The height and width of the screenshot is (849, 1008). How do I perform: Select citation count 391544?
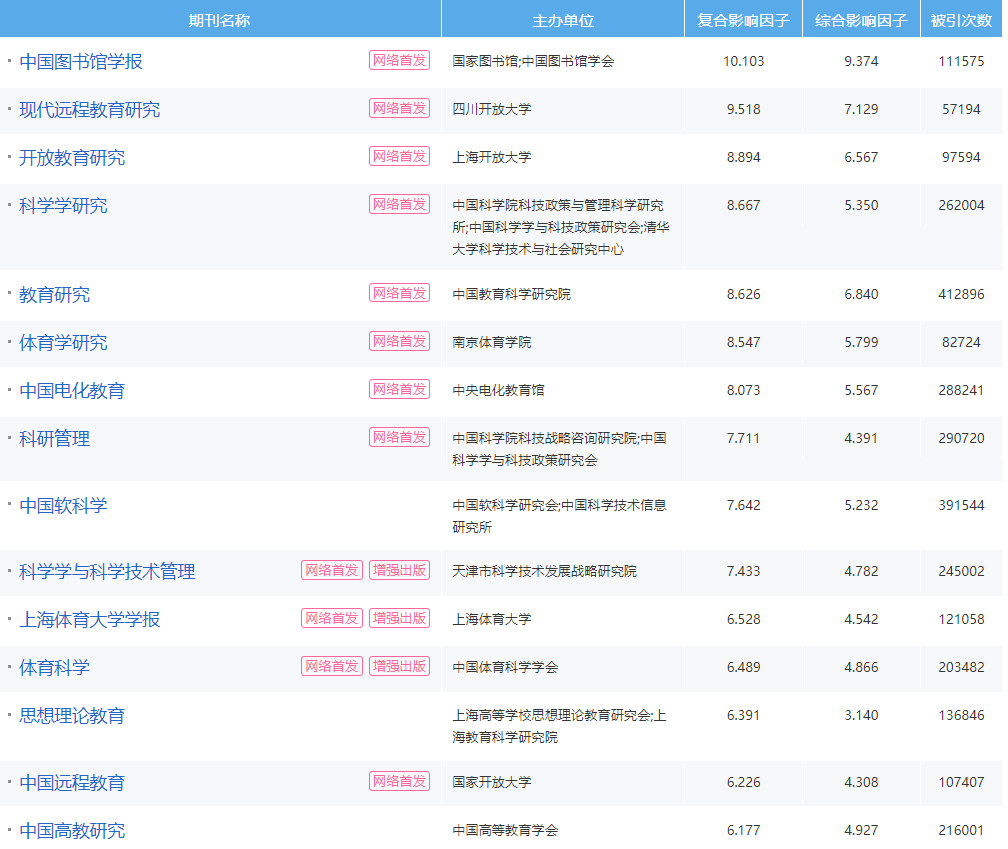point(962,505)
